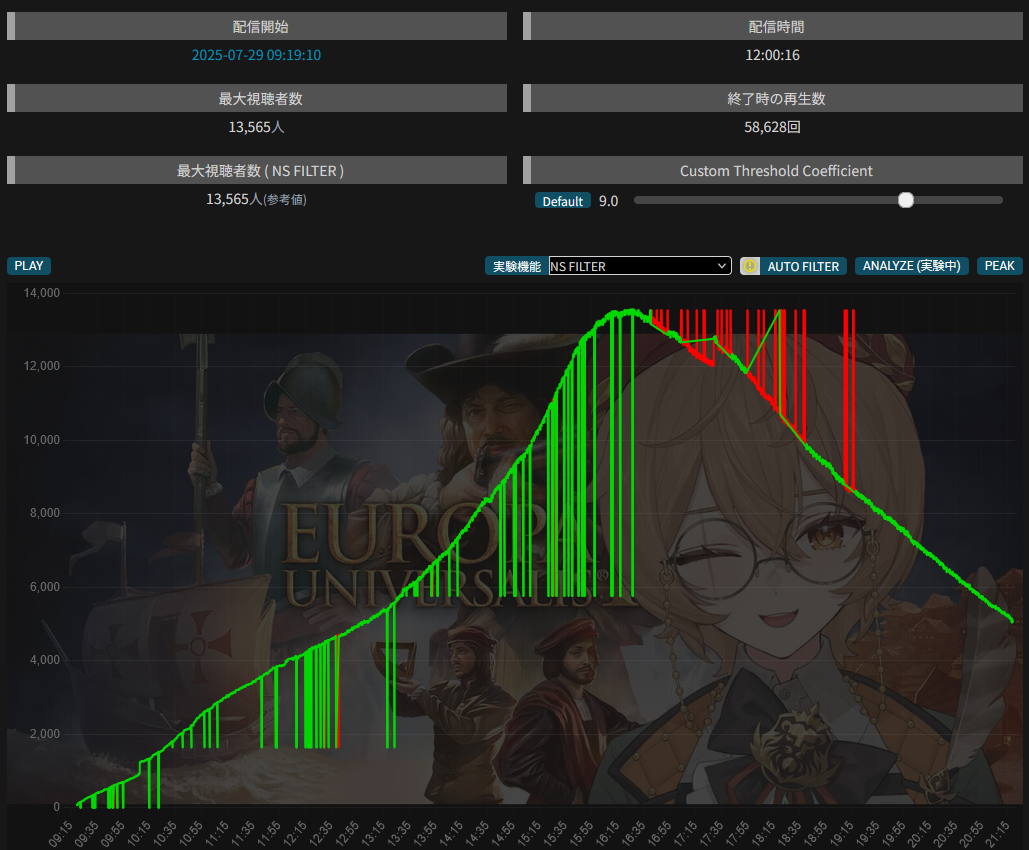Viewport: 1029px width, 850px height.
Task: Start playback with the PLAY button
Action: tap(29, 266)
